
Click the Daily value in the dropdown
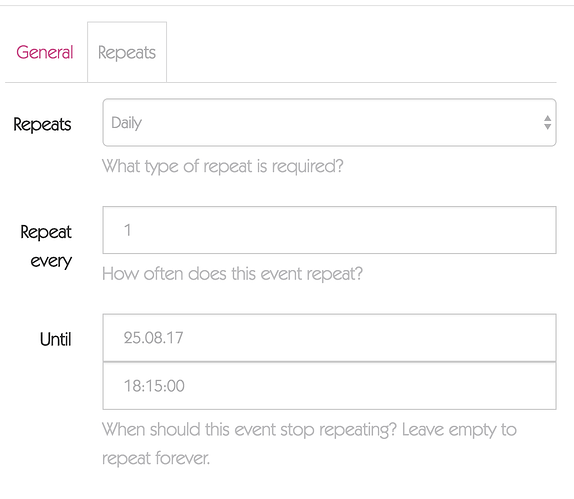(127, 123)
